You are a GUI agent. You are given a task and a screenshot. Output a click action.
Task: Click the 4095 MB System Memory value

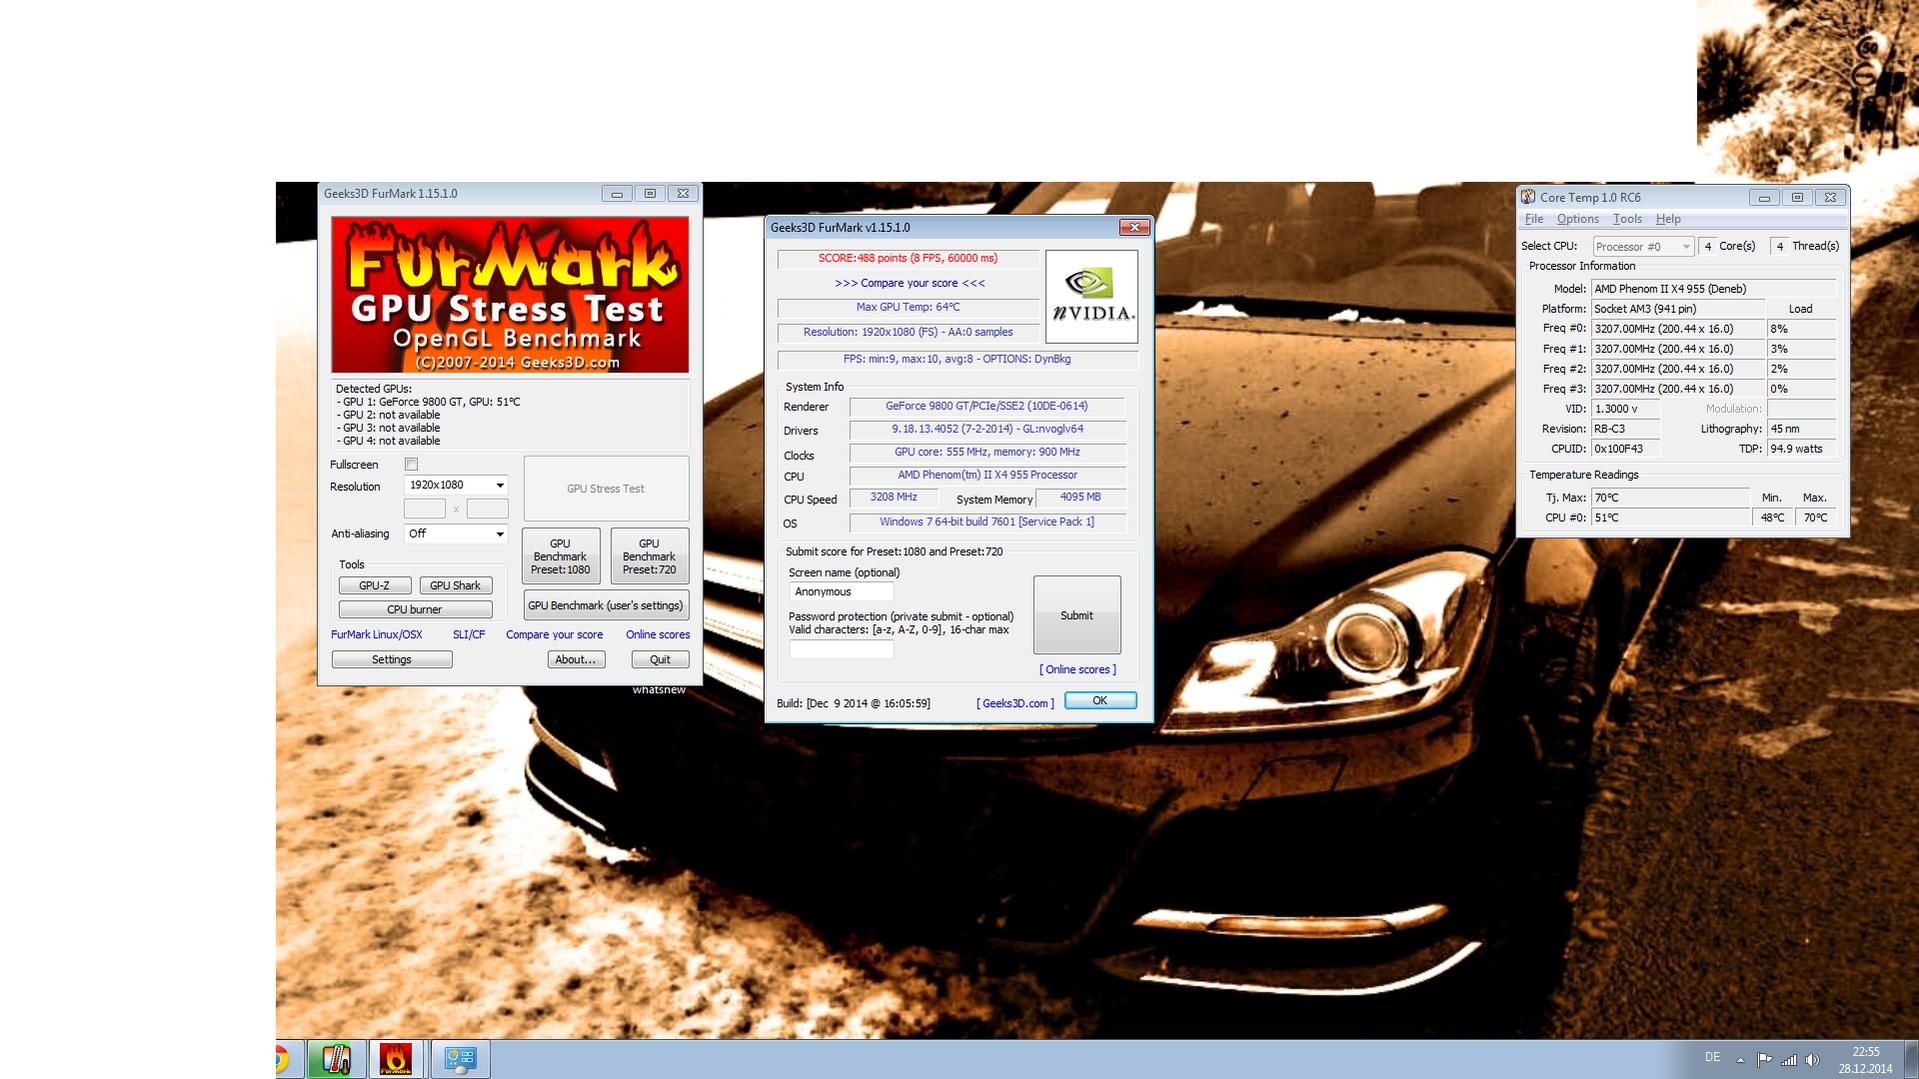click(1080, 497)
